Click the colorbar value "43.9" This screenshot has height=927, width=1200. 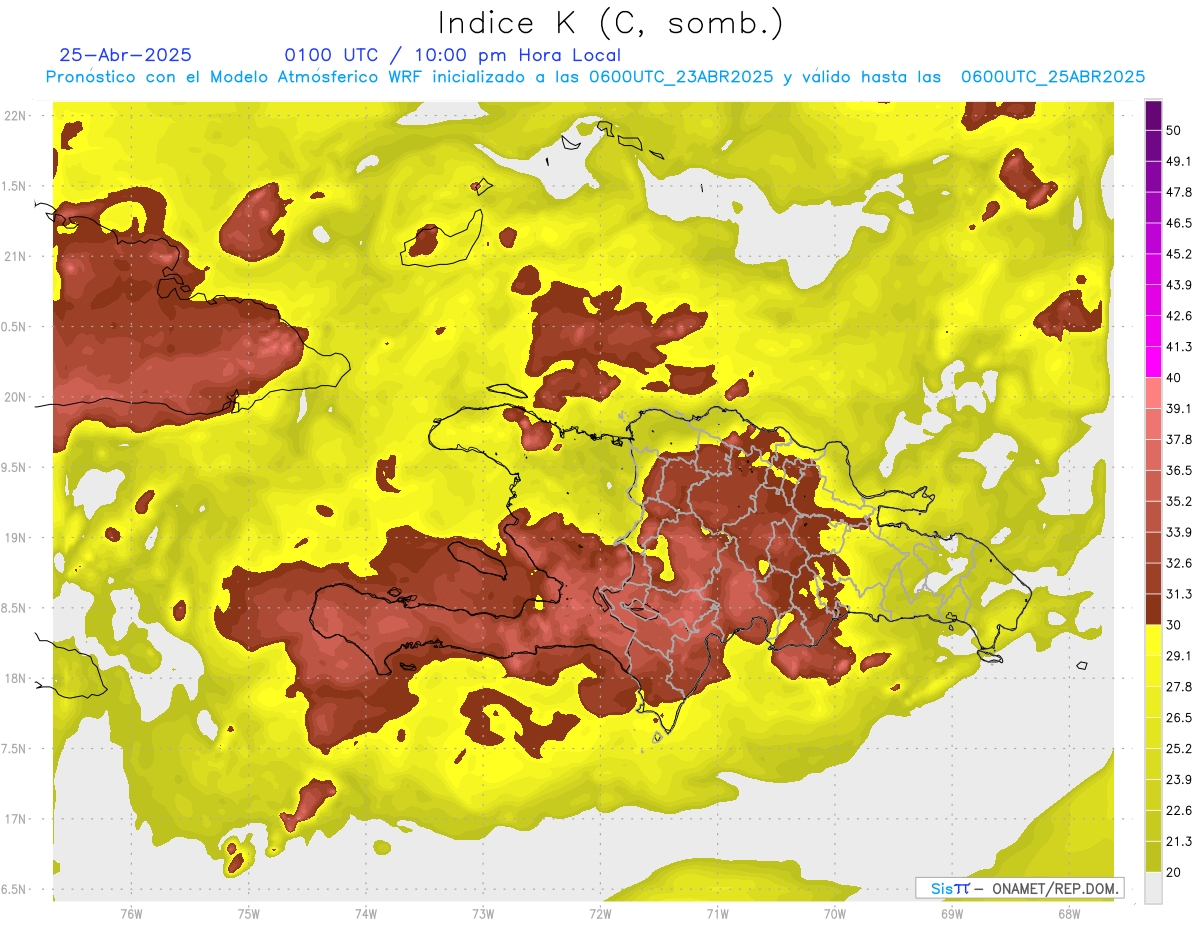click(x=1178, y=285)
